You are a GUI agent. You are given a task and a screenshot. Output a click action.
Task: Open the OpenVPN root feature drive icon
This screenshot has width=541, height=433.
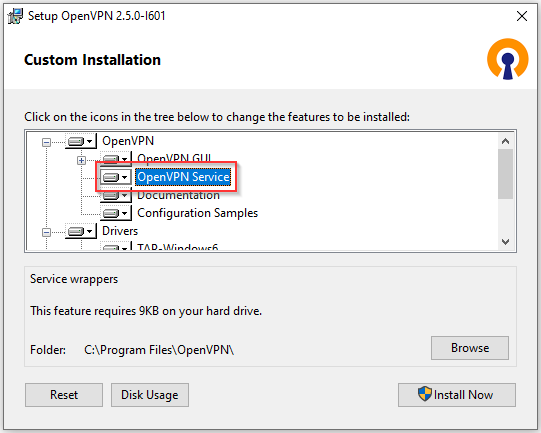click(80, 141)
